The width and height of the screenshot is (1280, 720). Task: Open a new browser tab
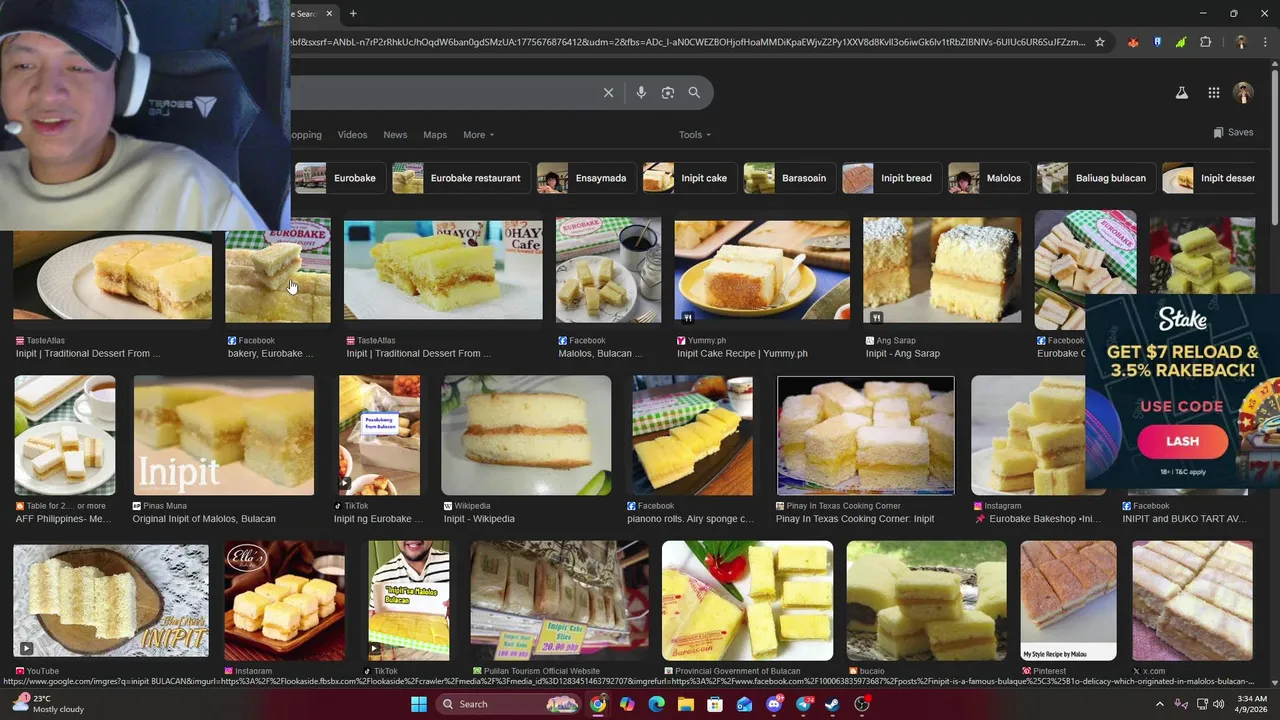[x=353, y=13]
